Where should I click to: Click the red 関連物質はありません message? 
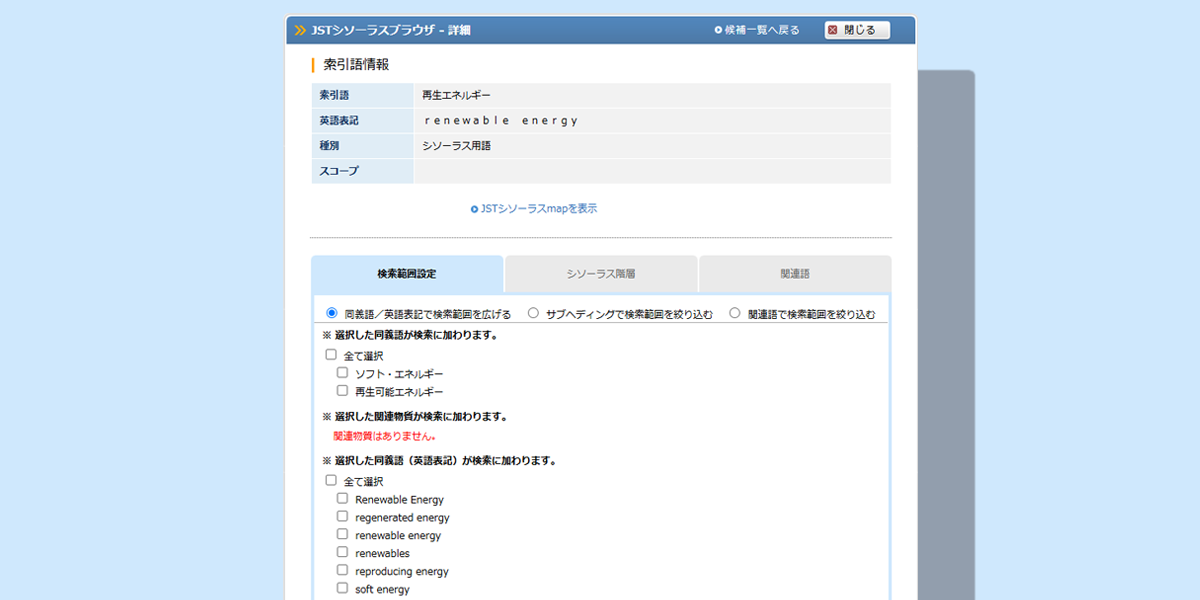tap(385, 436)
